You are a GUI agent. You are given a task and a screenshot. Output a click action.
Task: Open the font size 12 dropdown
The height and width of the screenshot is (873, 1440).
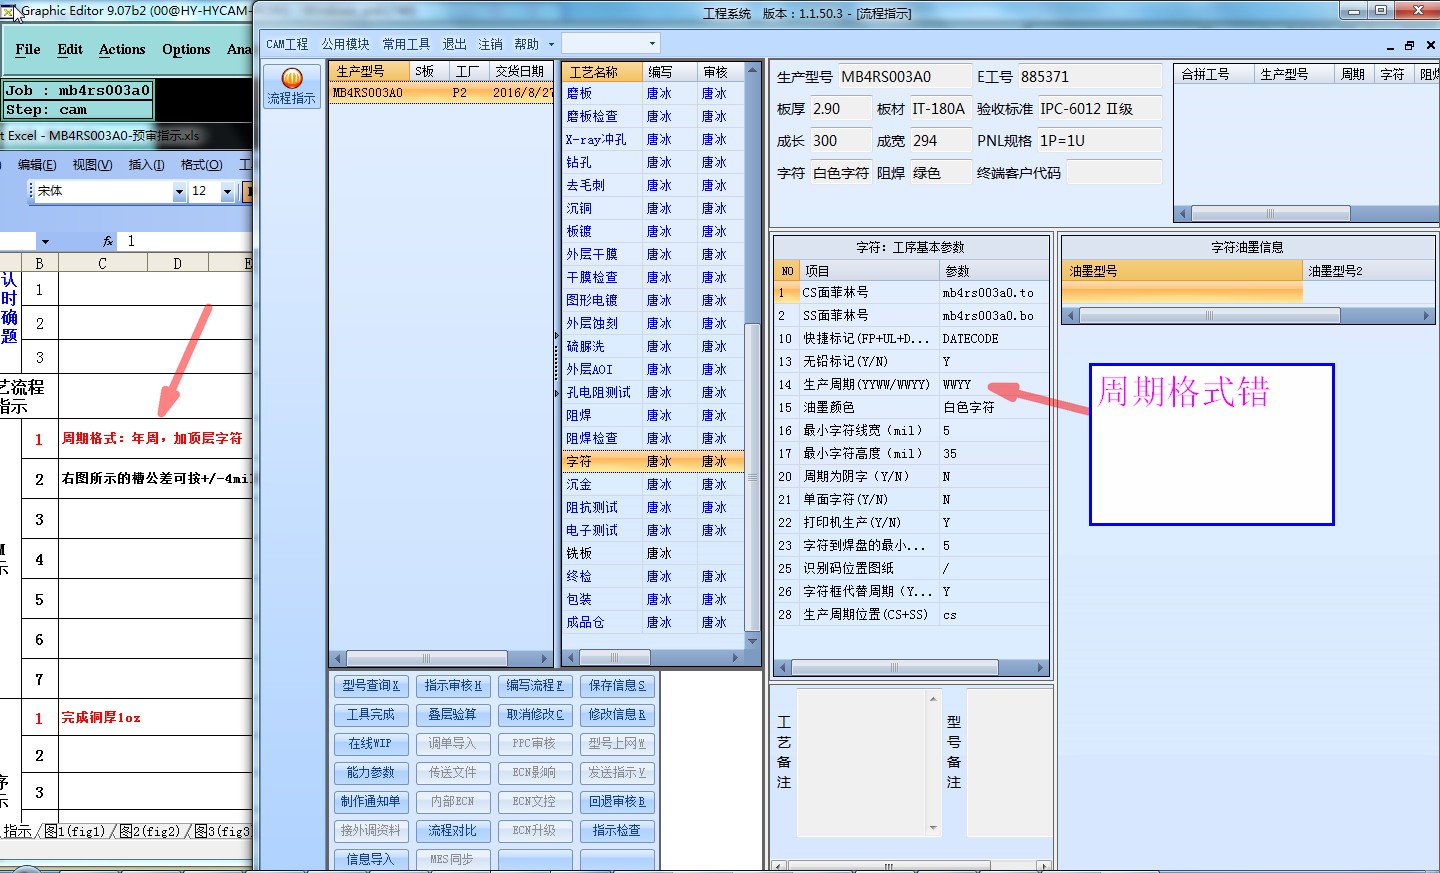[x=227, y=191]
